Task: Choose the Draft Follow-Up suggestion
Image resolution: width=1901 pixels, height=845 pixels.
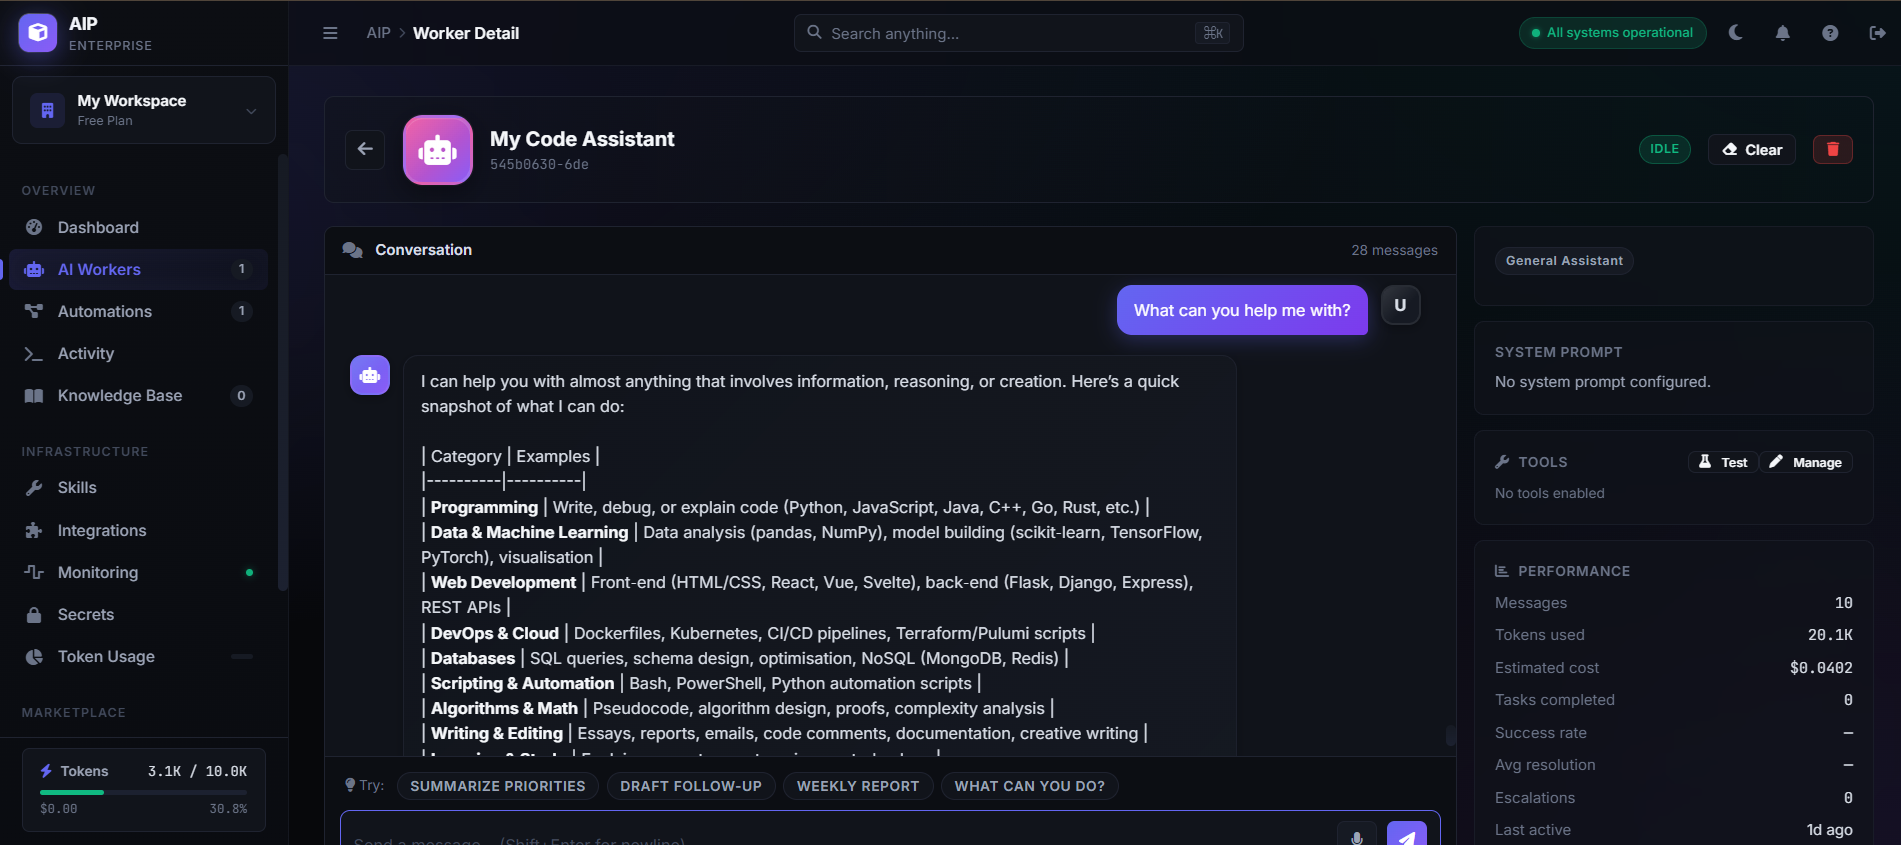Action: pos(691,786)
